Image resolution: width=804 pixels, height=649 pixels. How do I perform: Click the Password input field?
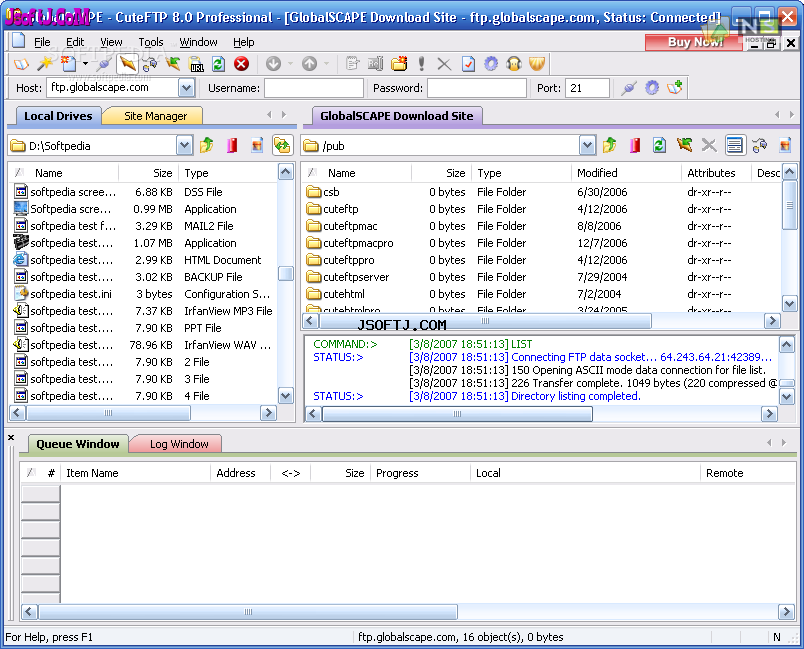tap(477, 88)
